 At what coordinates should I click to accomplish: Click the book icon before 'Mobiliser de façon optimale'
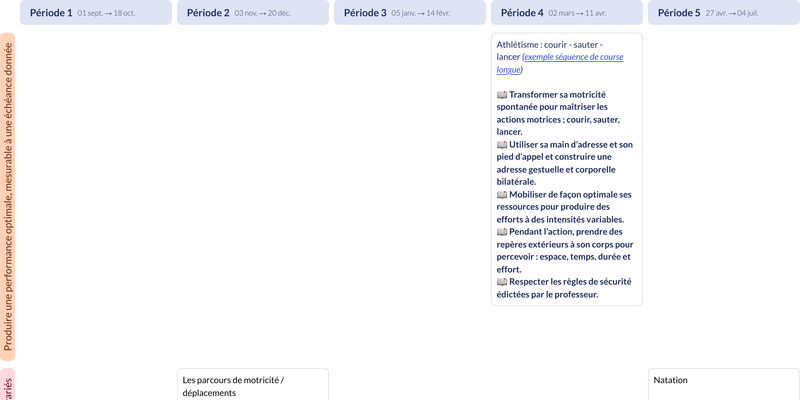point(502,195)
